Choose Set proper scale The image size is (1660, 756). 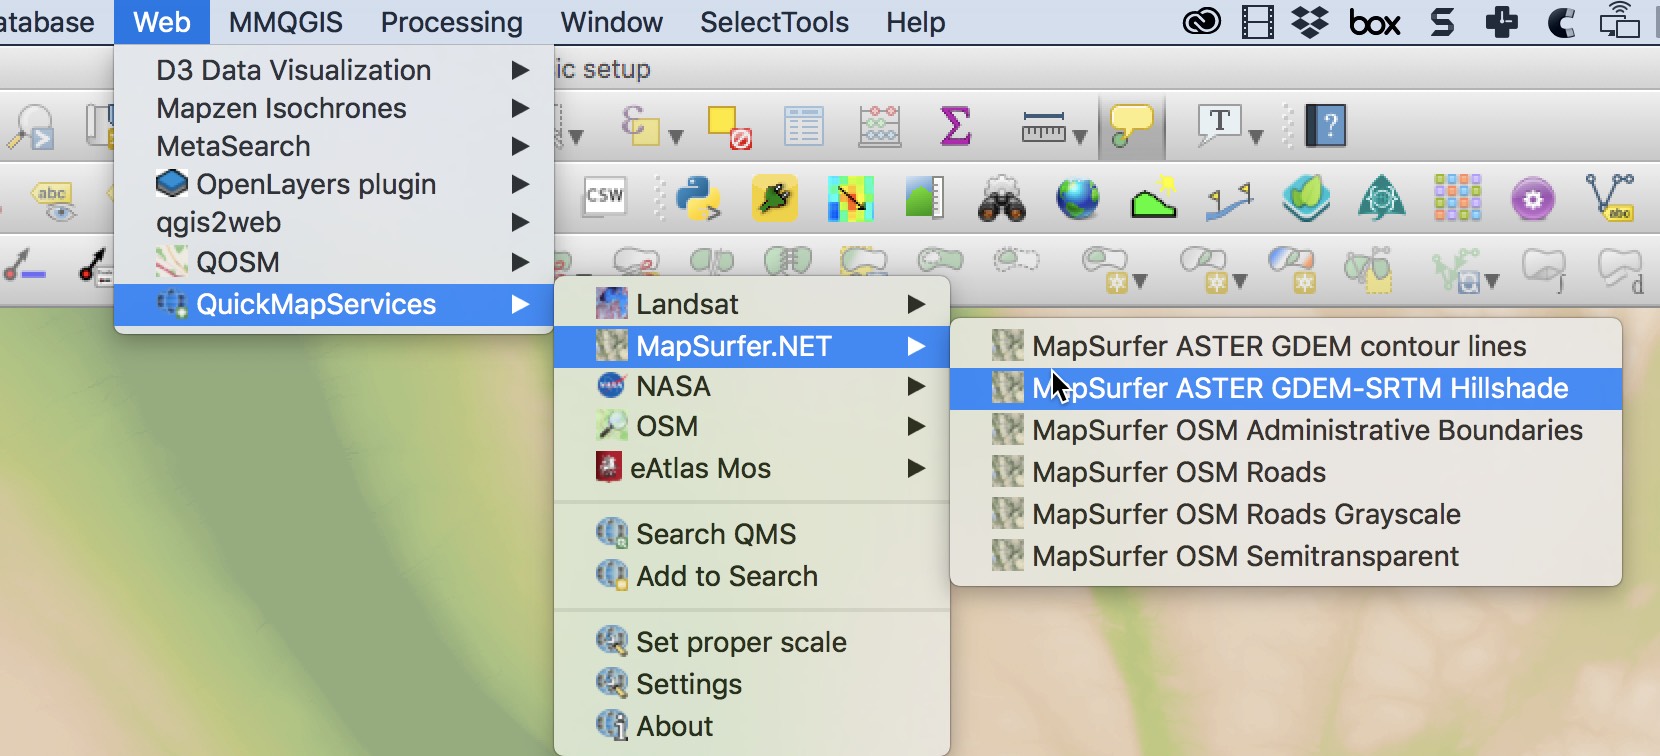[752, 642]
